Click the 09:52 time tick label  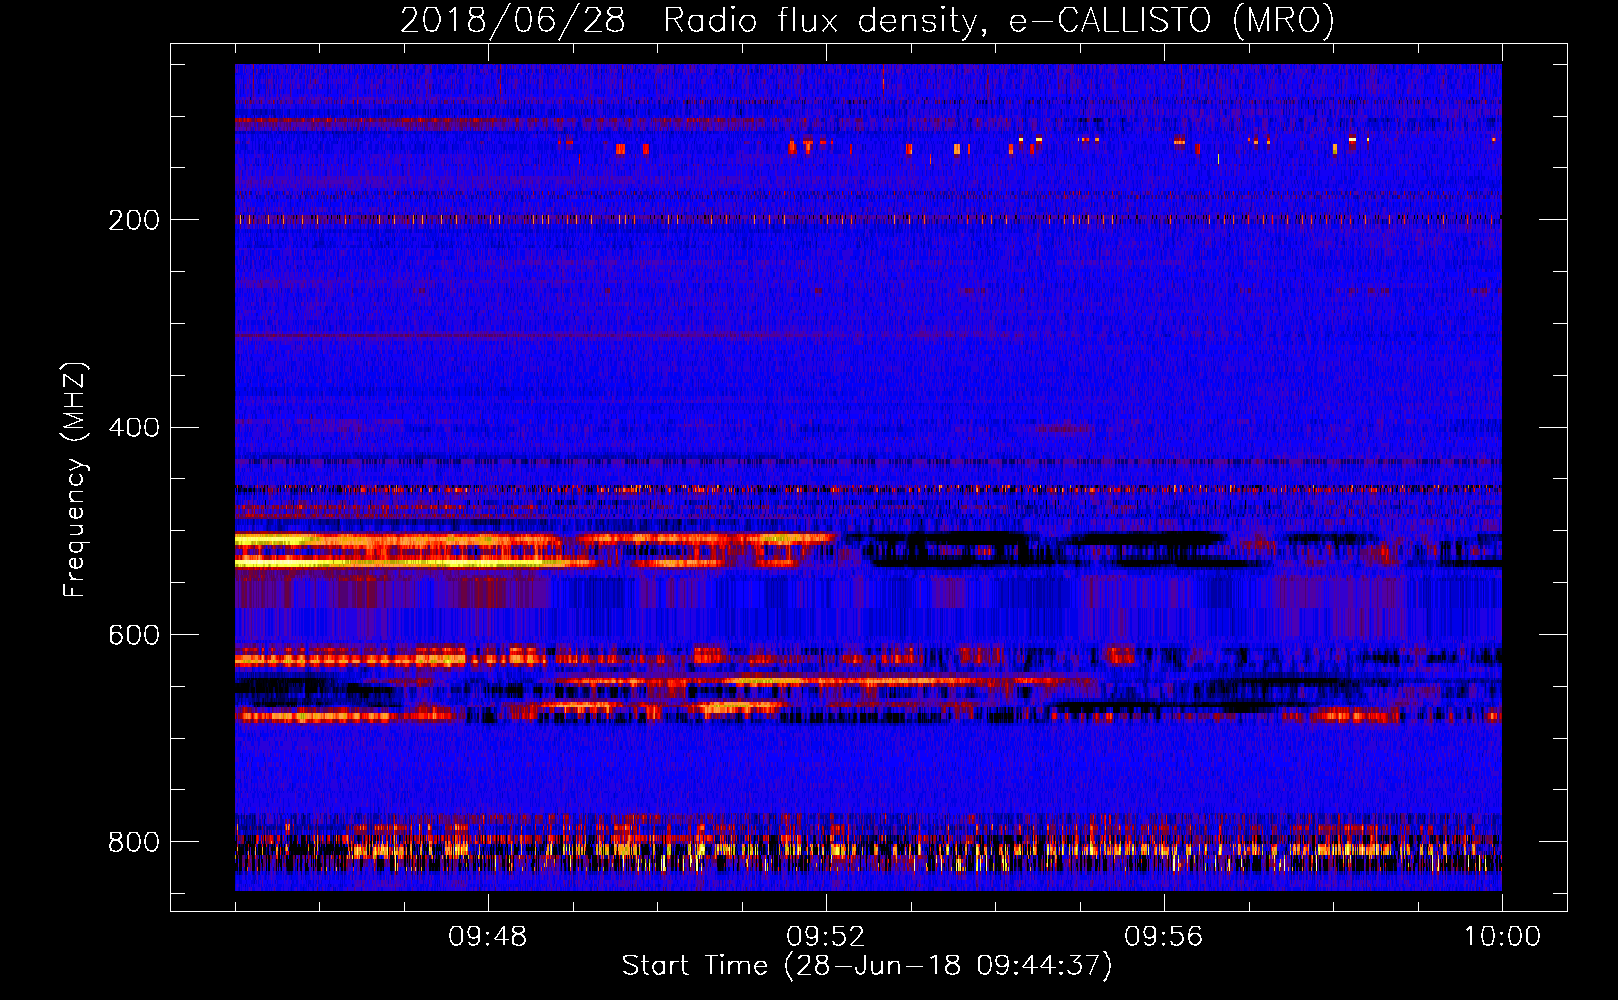coord(826,937)
